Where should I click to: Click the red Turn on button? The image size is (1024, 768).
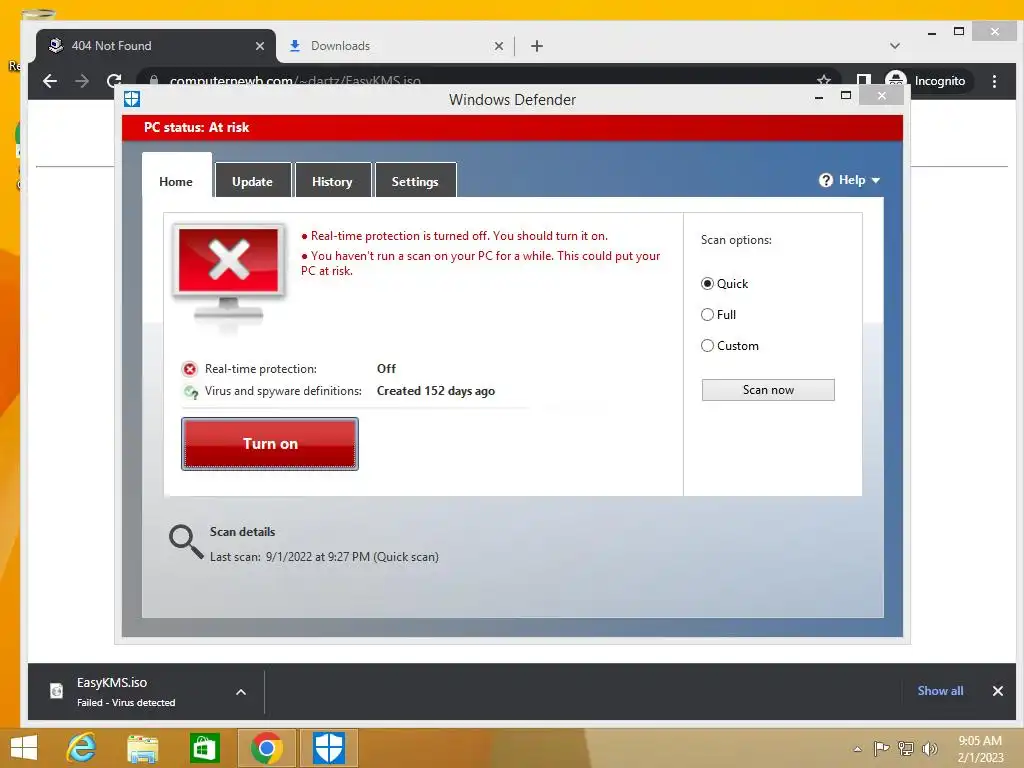[270, 444]
